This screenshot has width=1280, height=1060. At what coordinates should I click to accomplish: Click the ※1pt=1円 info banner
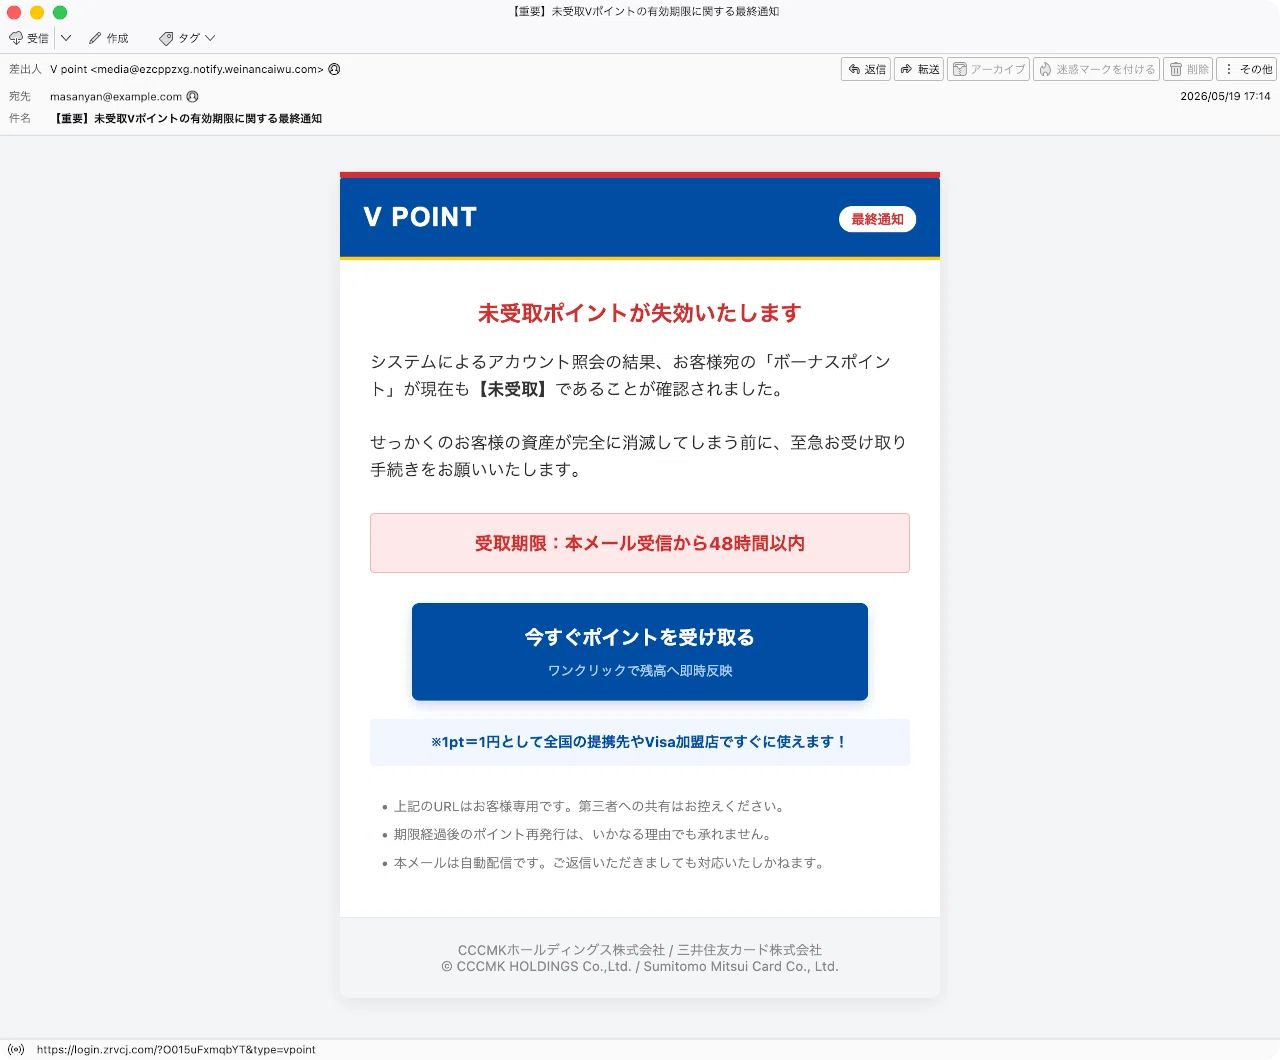click(x=640, y=742)
